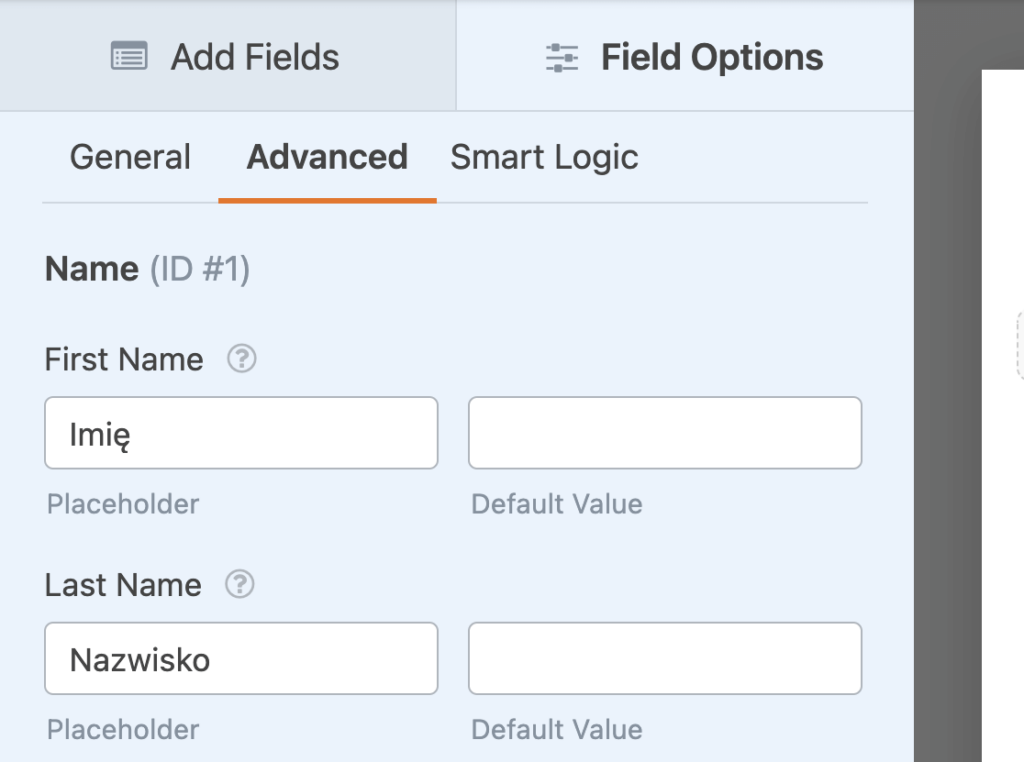The width and height of the screenshot is (1024, 762).
Task: Click the First Name placeholder field showing Imię
Action: point(240,432)
